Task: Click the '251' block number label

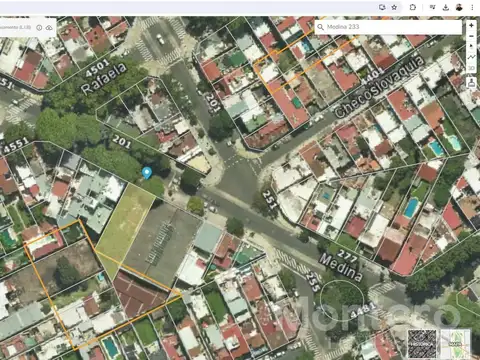Action: pyautogui.click(x=269, y=199)
